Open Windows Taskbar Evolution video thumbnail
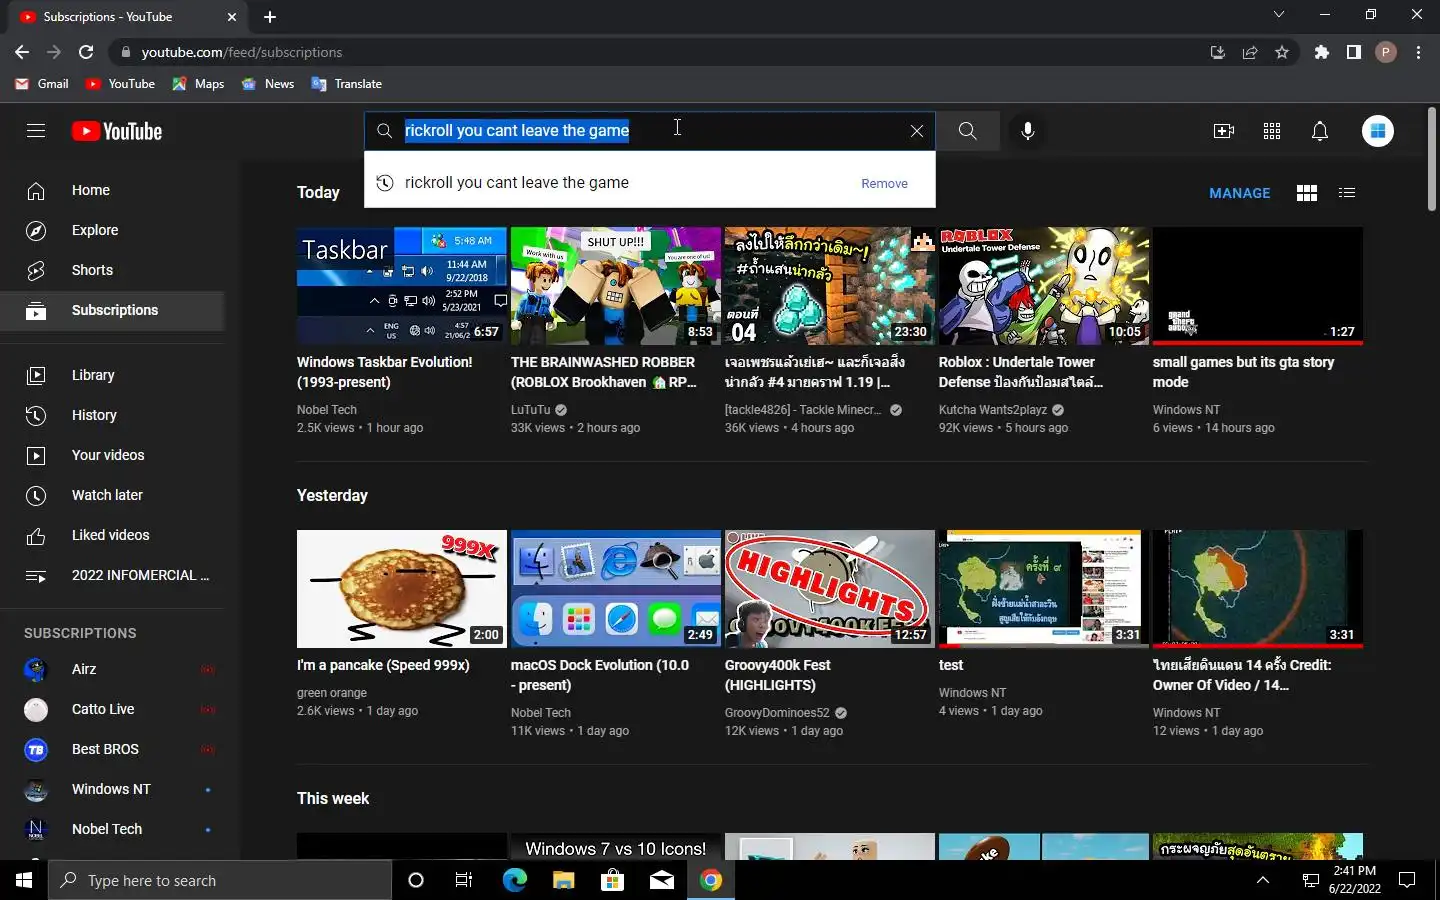 click(x=402, y=286)
